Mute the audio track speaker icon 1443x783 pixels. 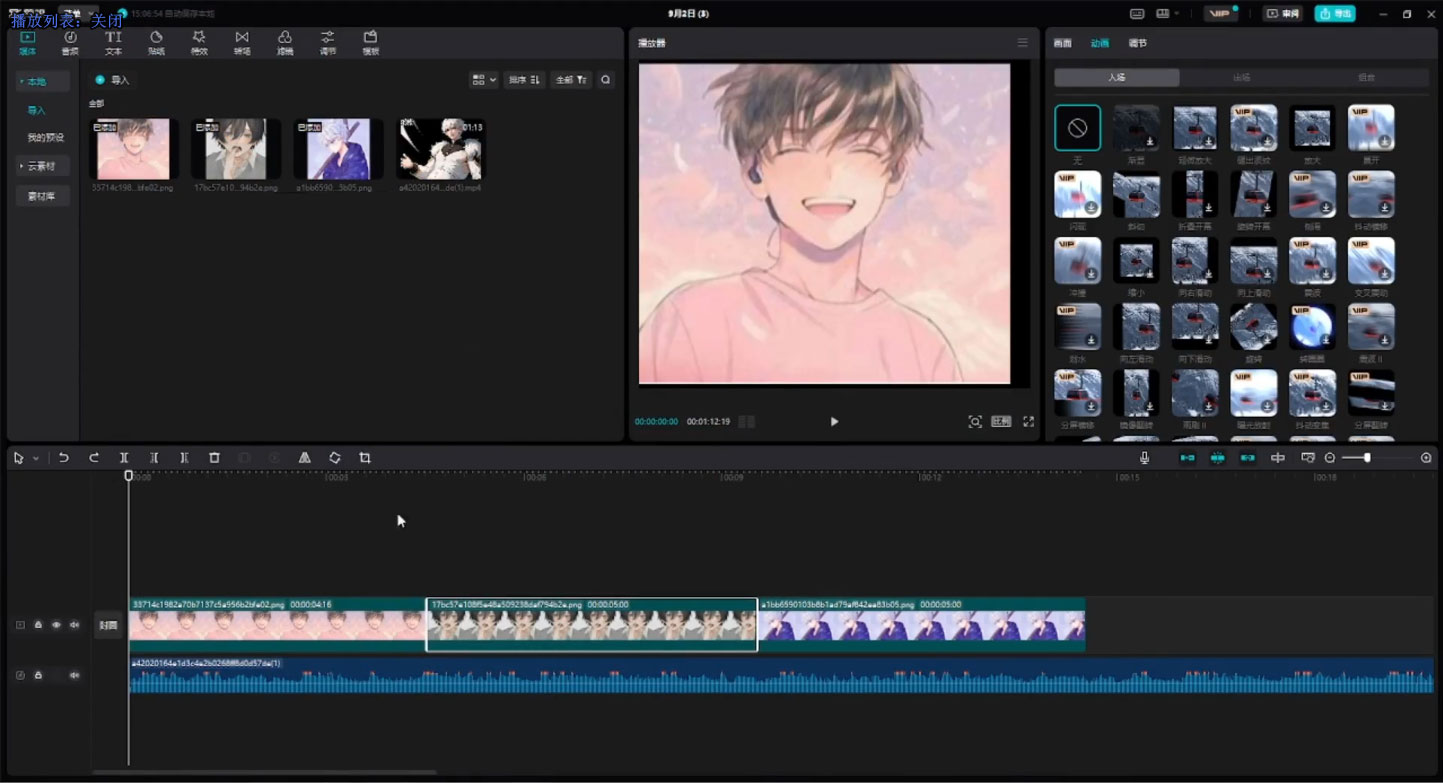(74, 675)
